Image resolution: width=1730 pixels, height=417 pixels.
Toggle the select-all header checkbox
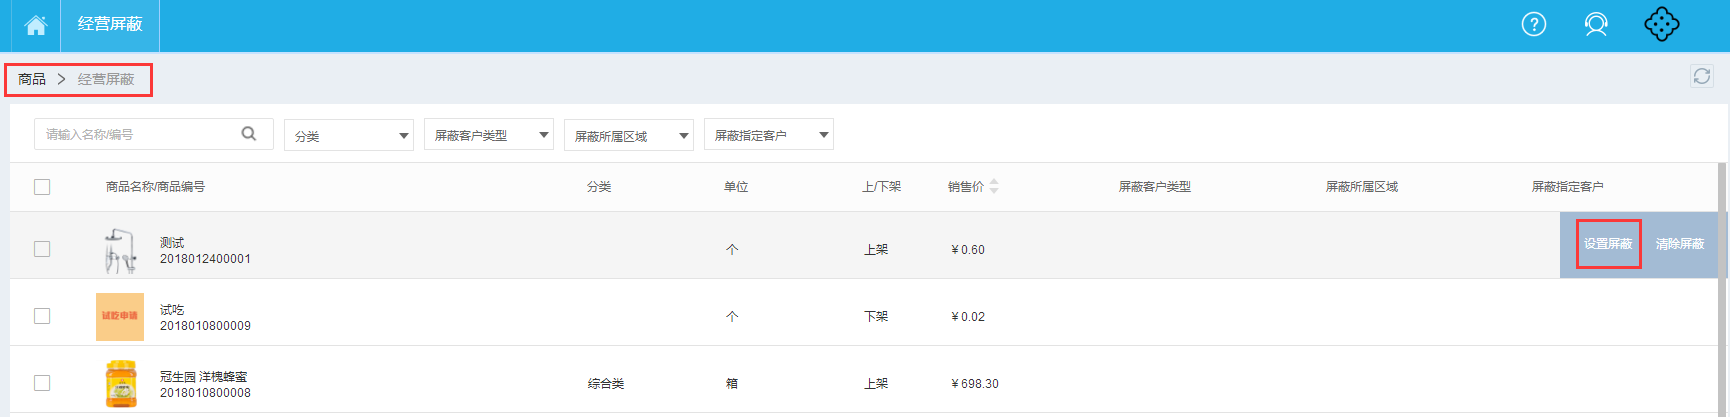[x=42, y=187]
